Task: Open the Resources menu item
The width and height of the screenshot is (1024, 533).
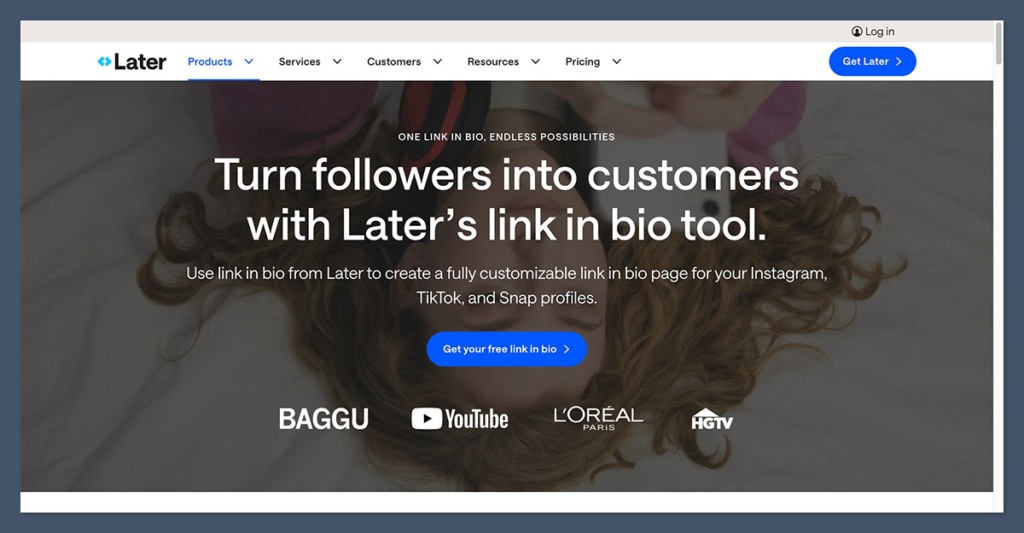Action: [493, 61]
